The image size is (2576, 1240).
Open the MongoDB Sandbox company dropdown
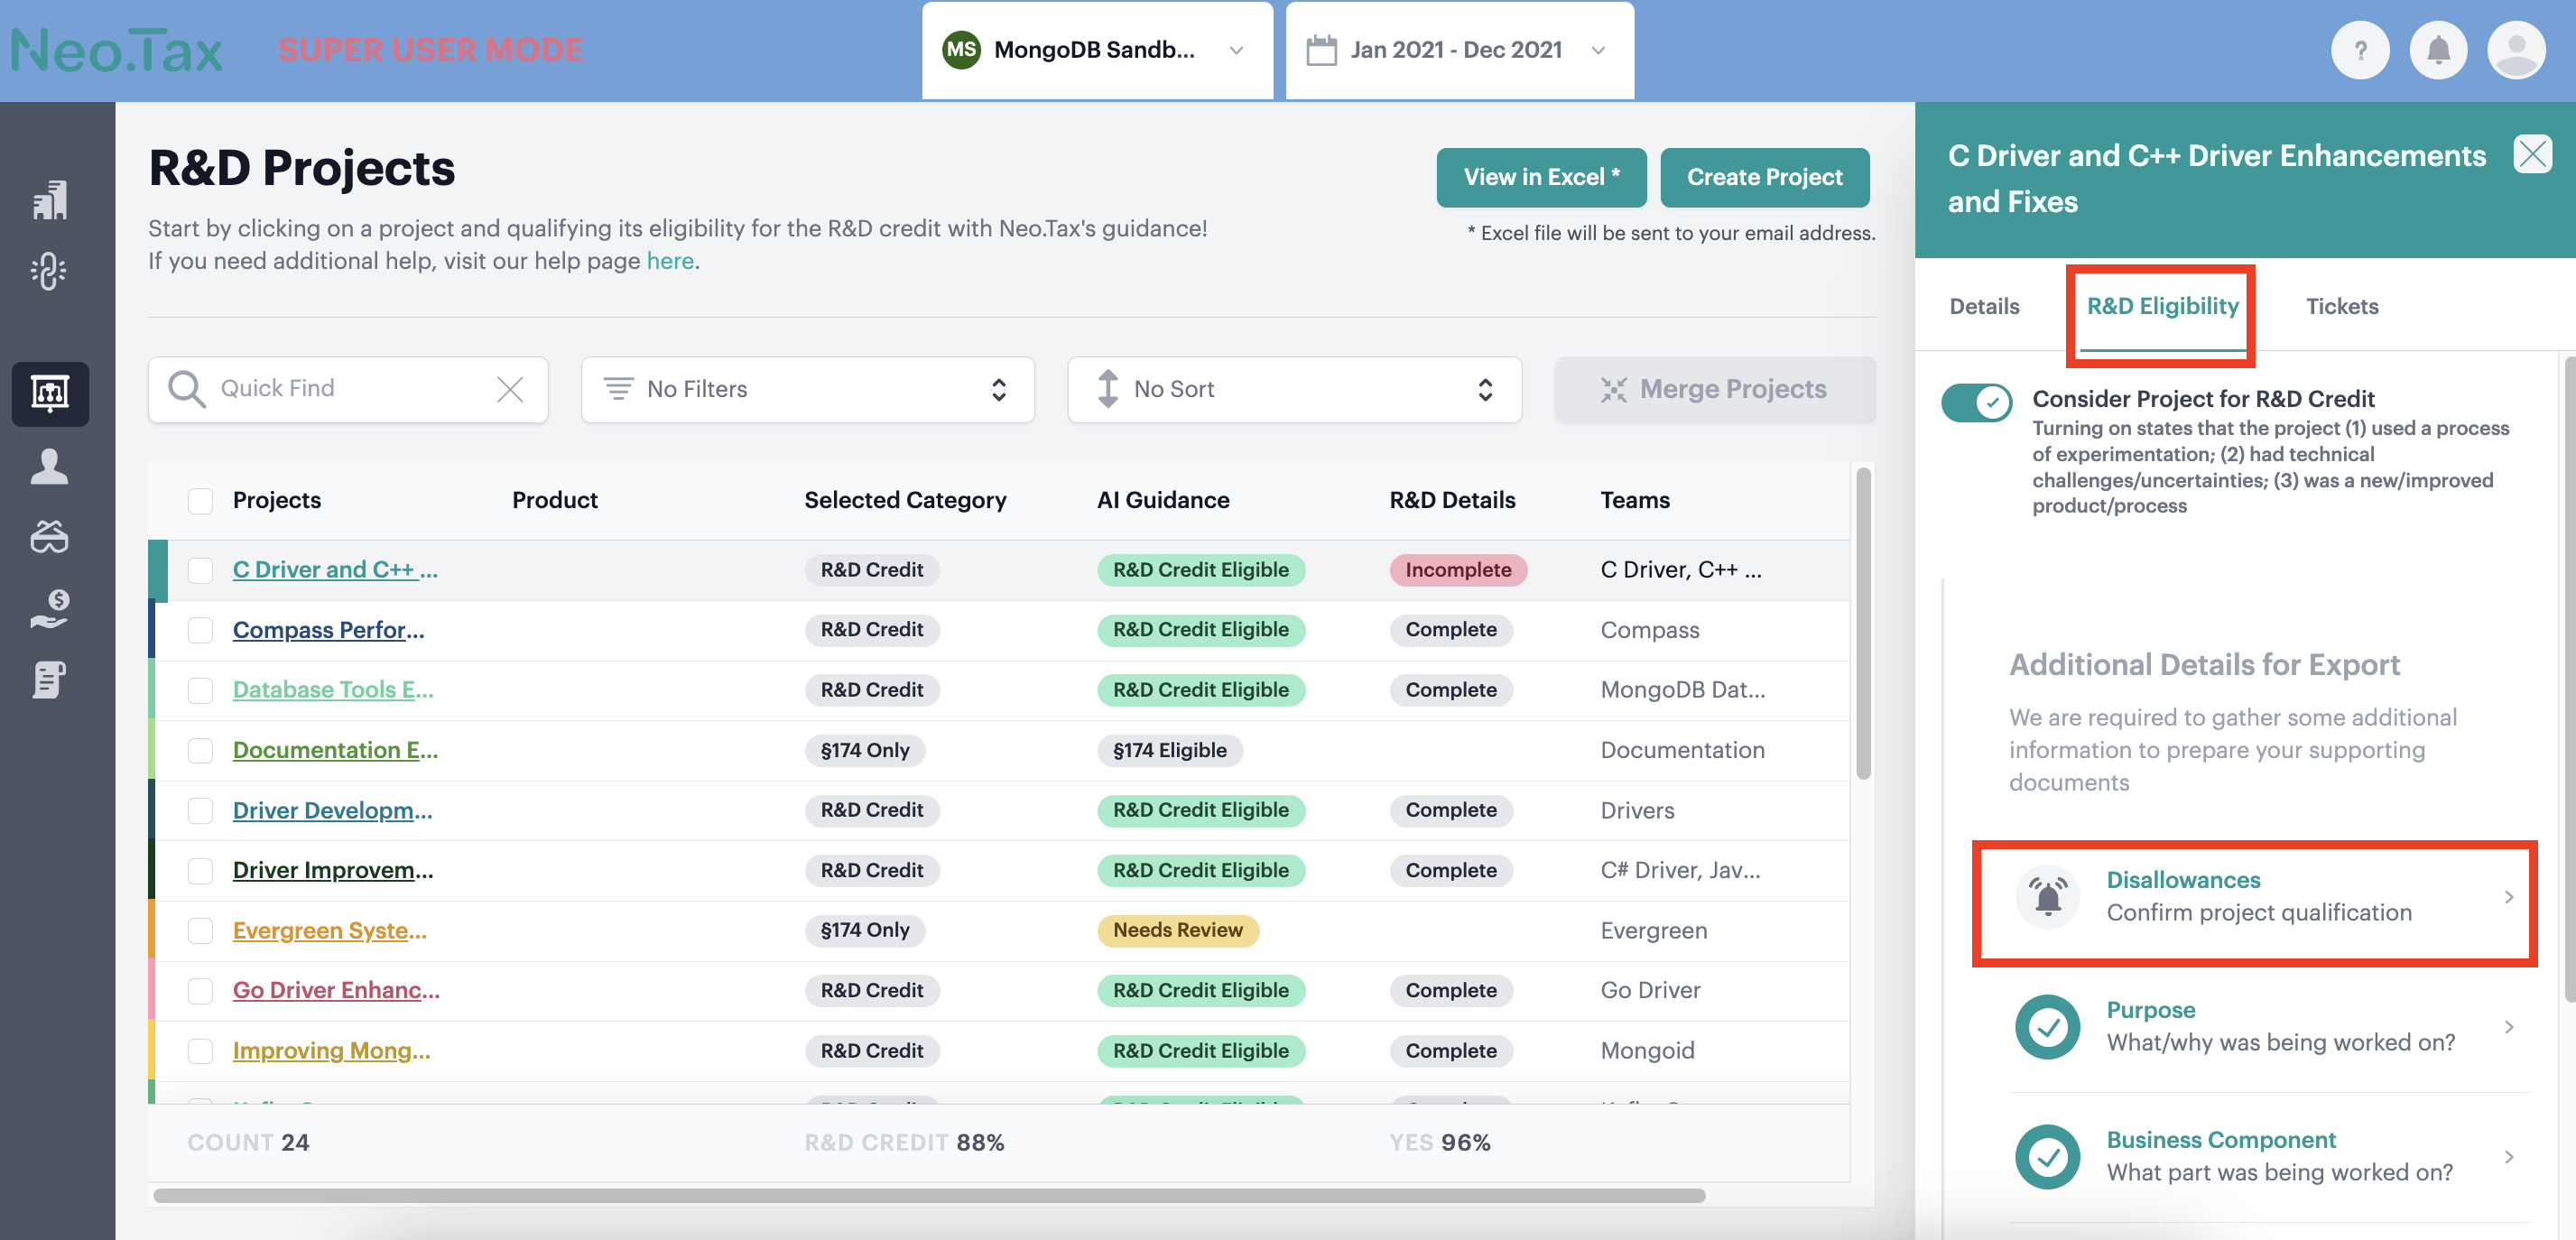(x=1097, y=50)
